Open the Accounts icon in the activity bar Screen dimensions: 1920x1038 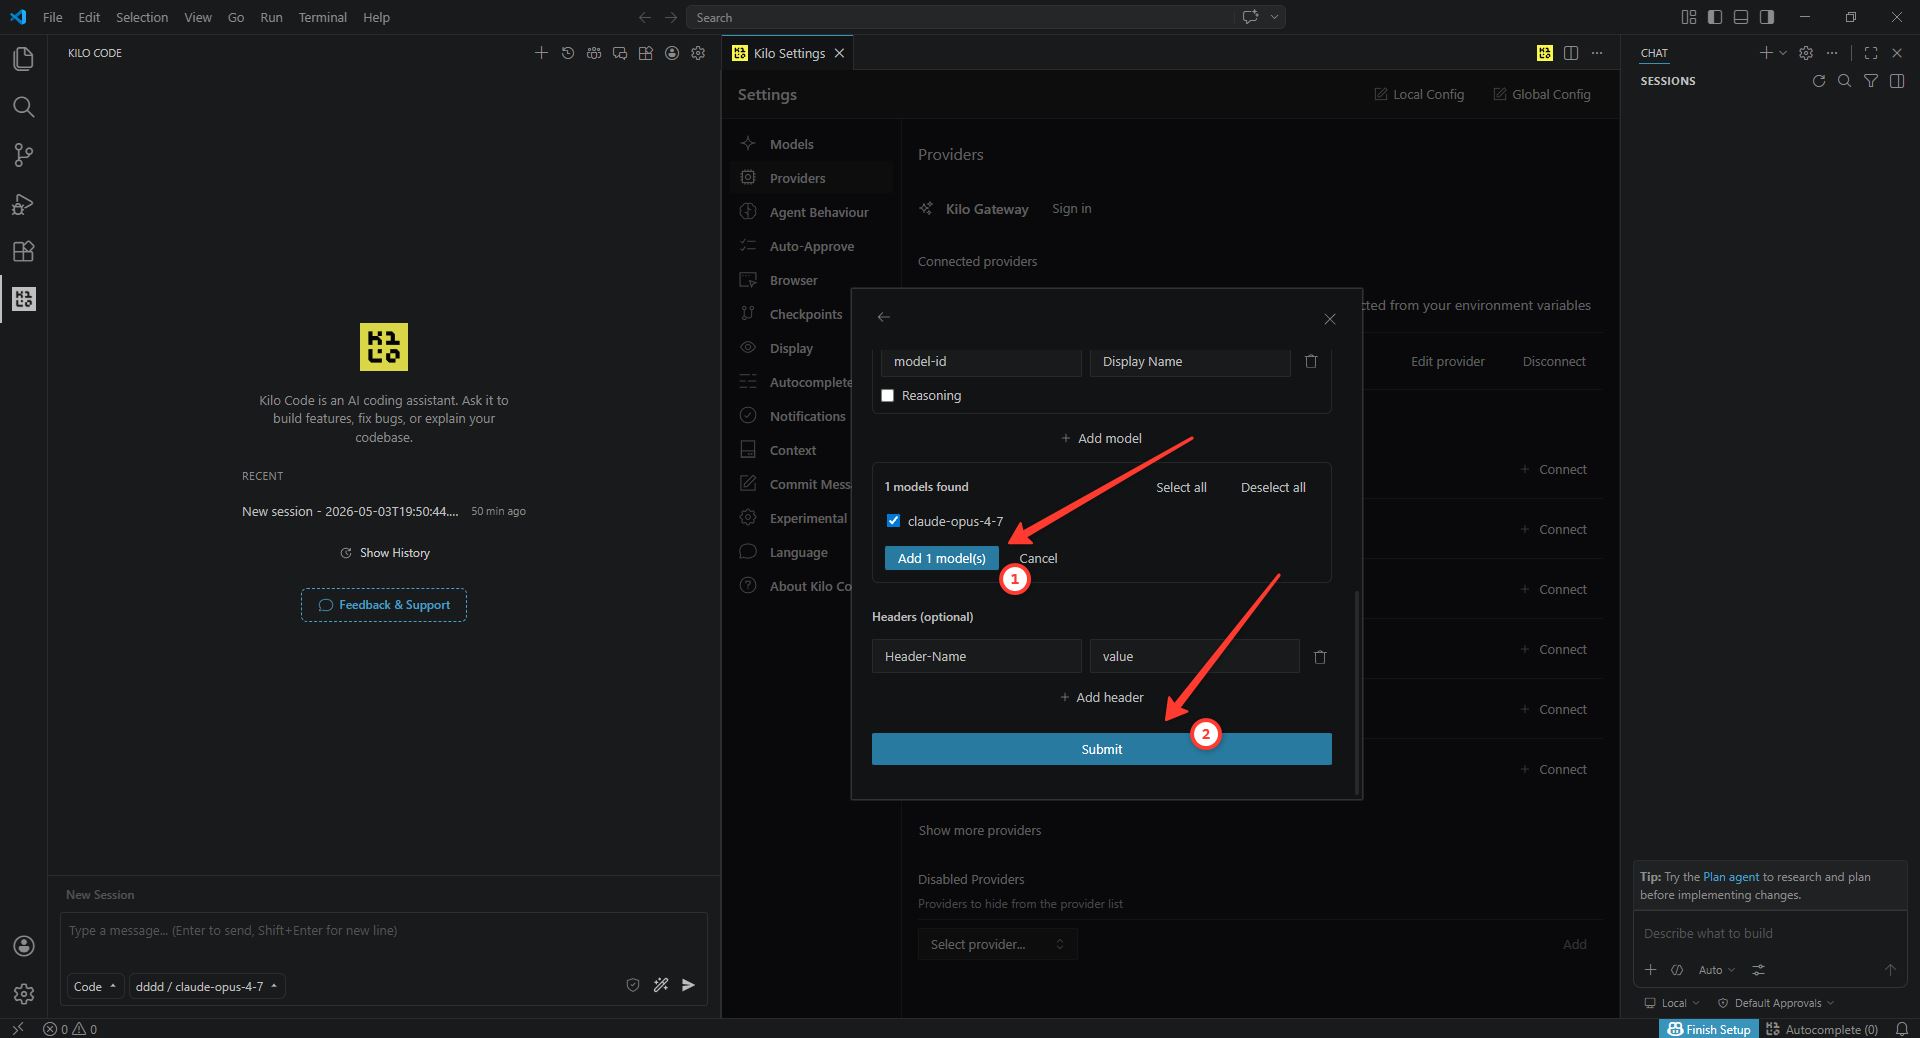click(23, 946)
